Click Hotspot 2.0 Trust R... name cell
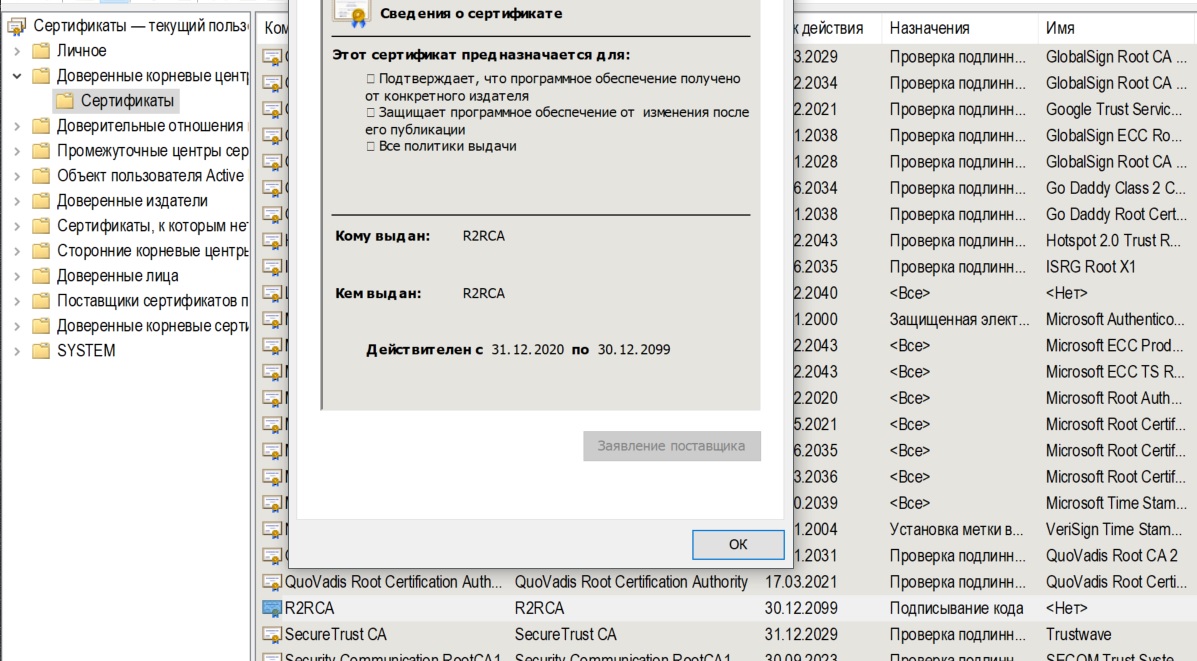The width and height of the screenshot is (1197, 661). [1113, 240]
